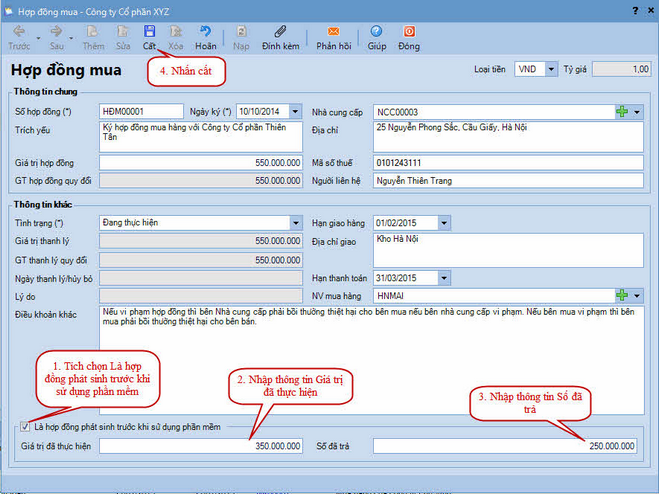
Task: Add new purchasing employee with green plus
Action: coord(622,296)
